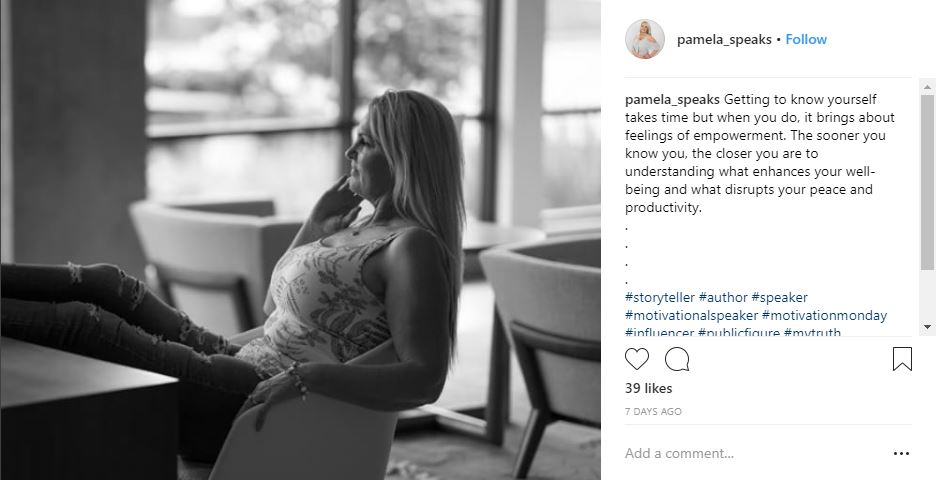Open the #storyteller hashtag
The width and height of the screenshot is (936, 480).
(x=660, y=297)
